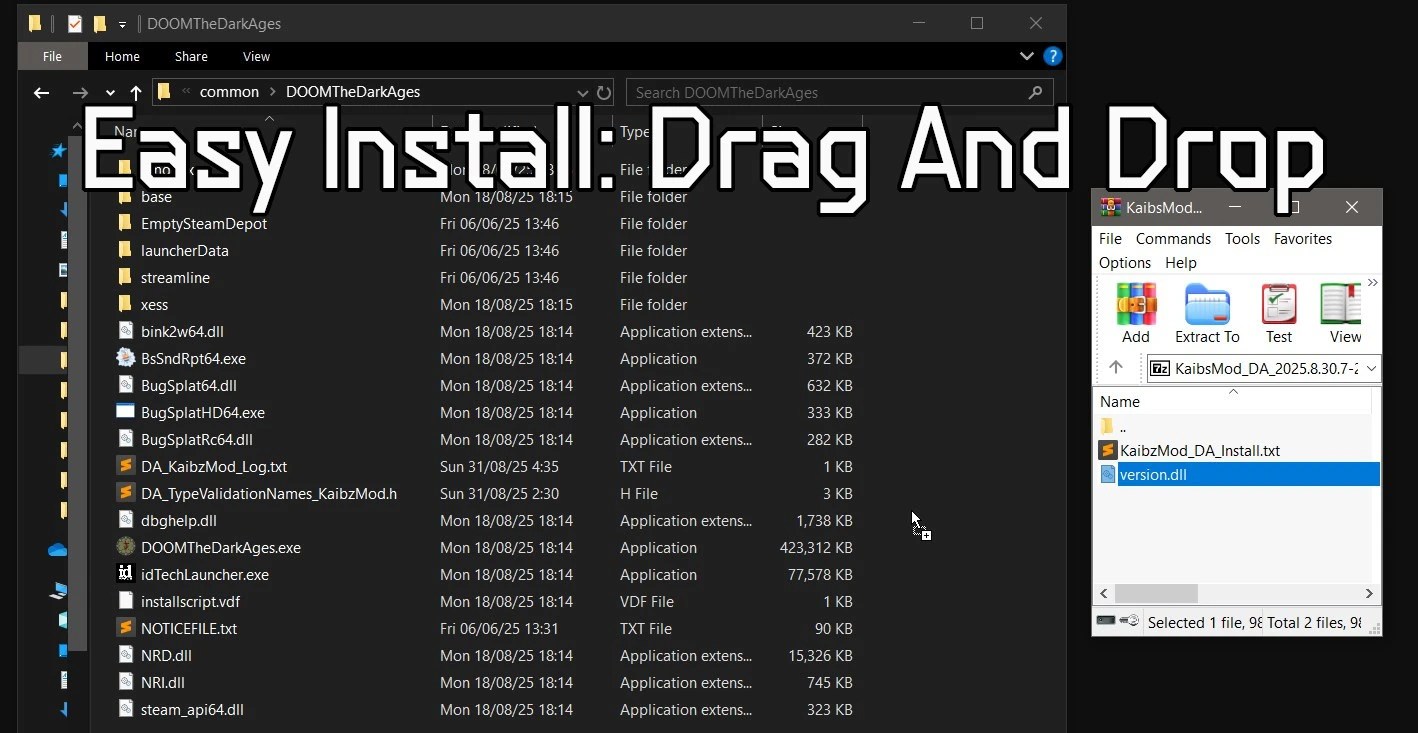Open the WinRAR archive path dropdown
The height and width of the screenshot is (733, 1418).
[x=1371, y=368]
